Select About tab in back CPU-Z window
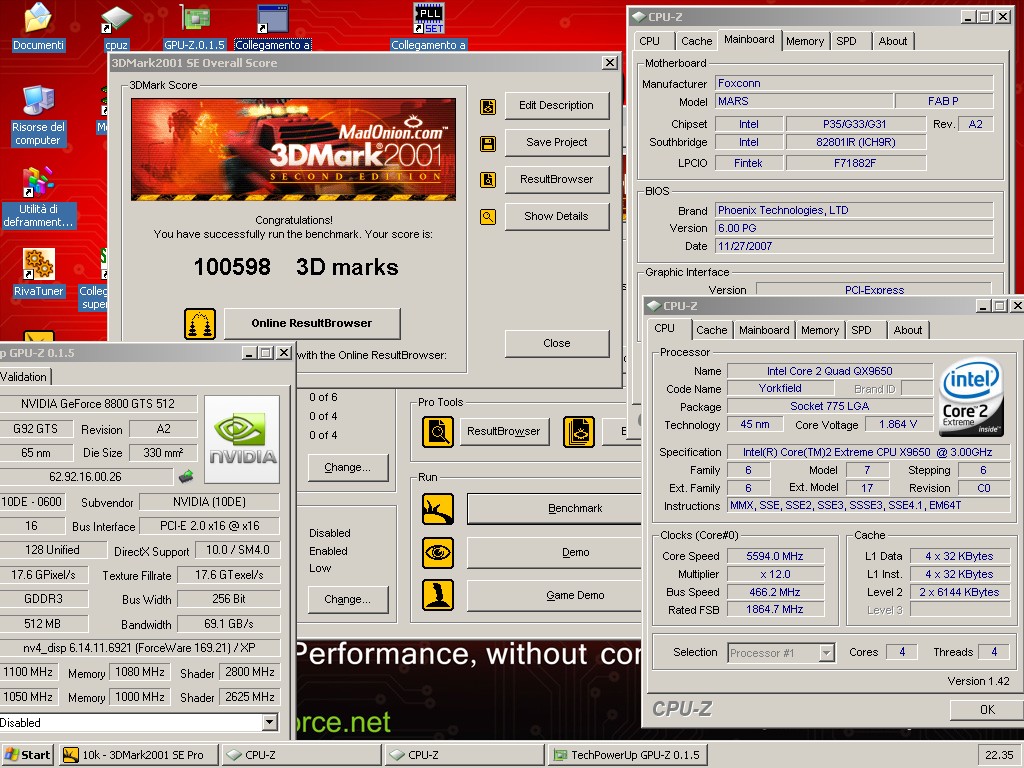This screenshot has width=1024, height=768. click(x=893, y=41)
